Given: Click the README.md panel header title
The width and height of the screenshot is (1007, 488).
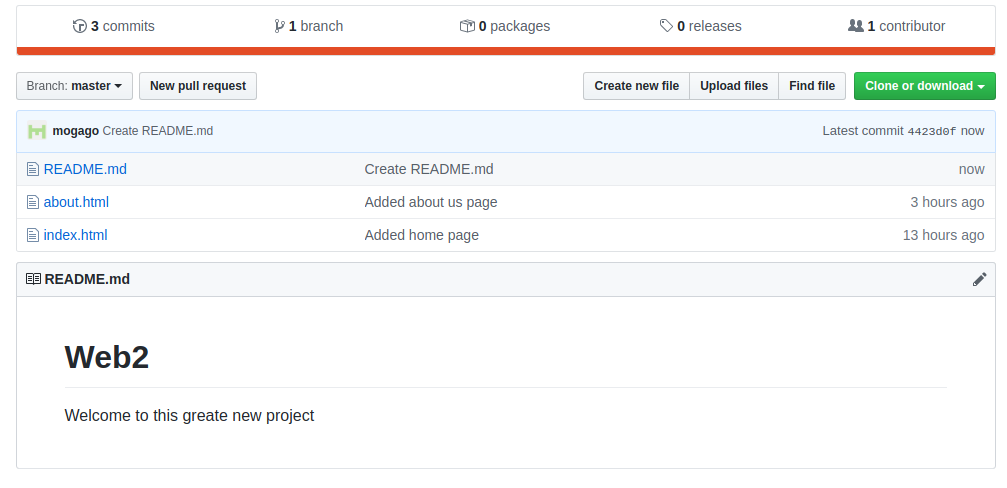Looking at the screenshot, I should [87, 279].
